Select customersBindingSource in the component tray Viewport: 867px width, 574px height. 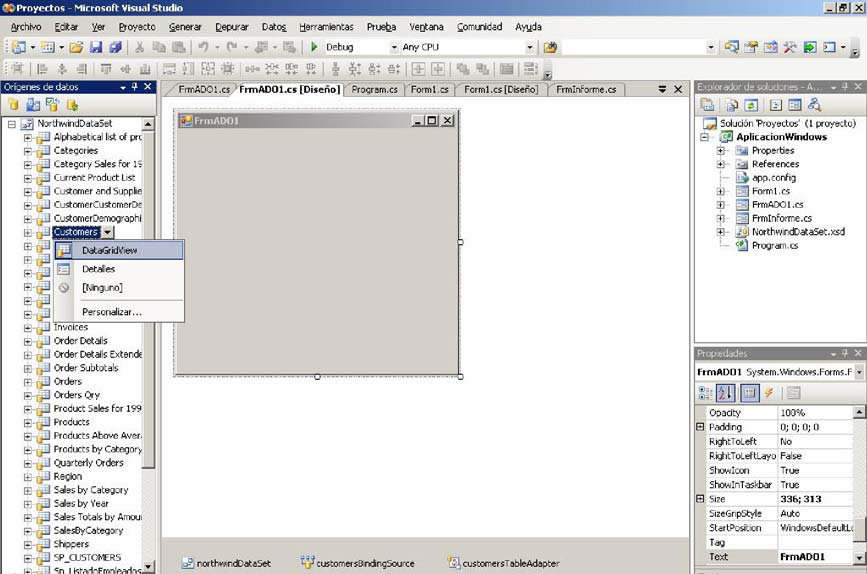click(x=358, y=563)
